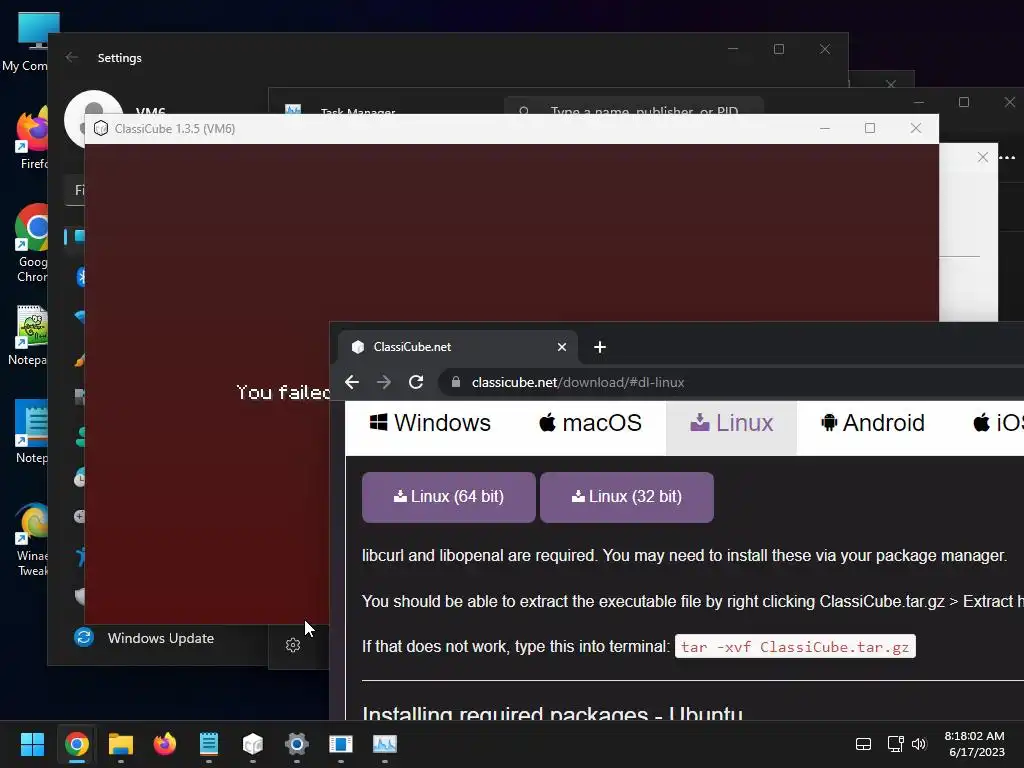View site info via the lock icon
The image size is (1024, 768).
pyautogui.click(x=456, y=382)
